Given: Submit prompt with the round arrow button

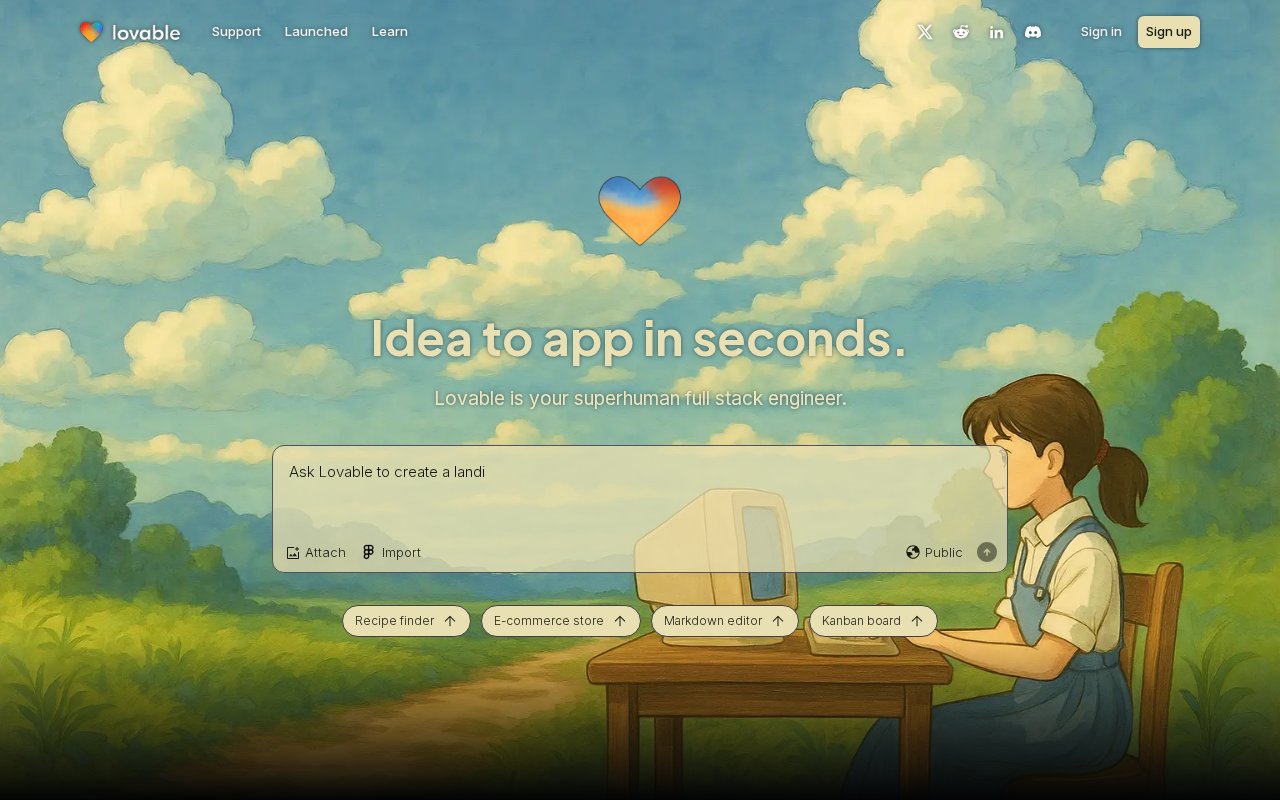Looking at the screenshot, I should 987,552.
